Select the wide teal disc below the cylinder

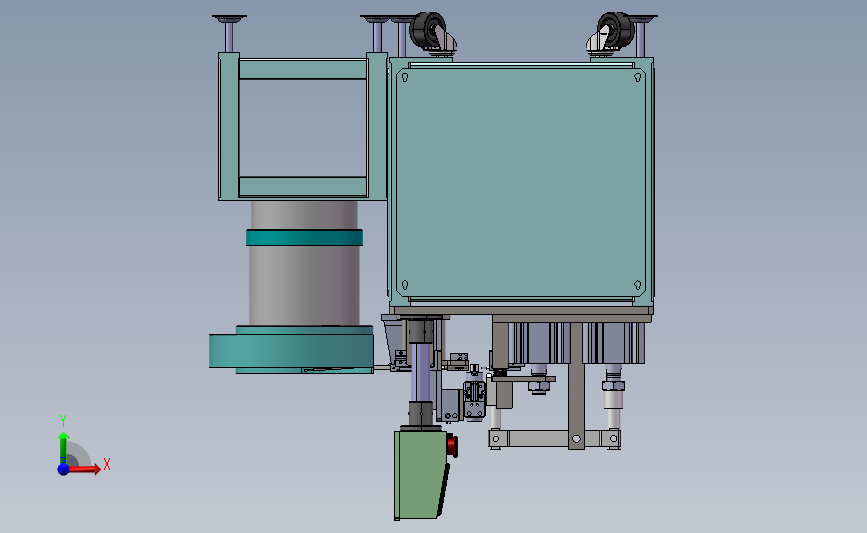(291, 351)
